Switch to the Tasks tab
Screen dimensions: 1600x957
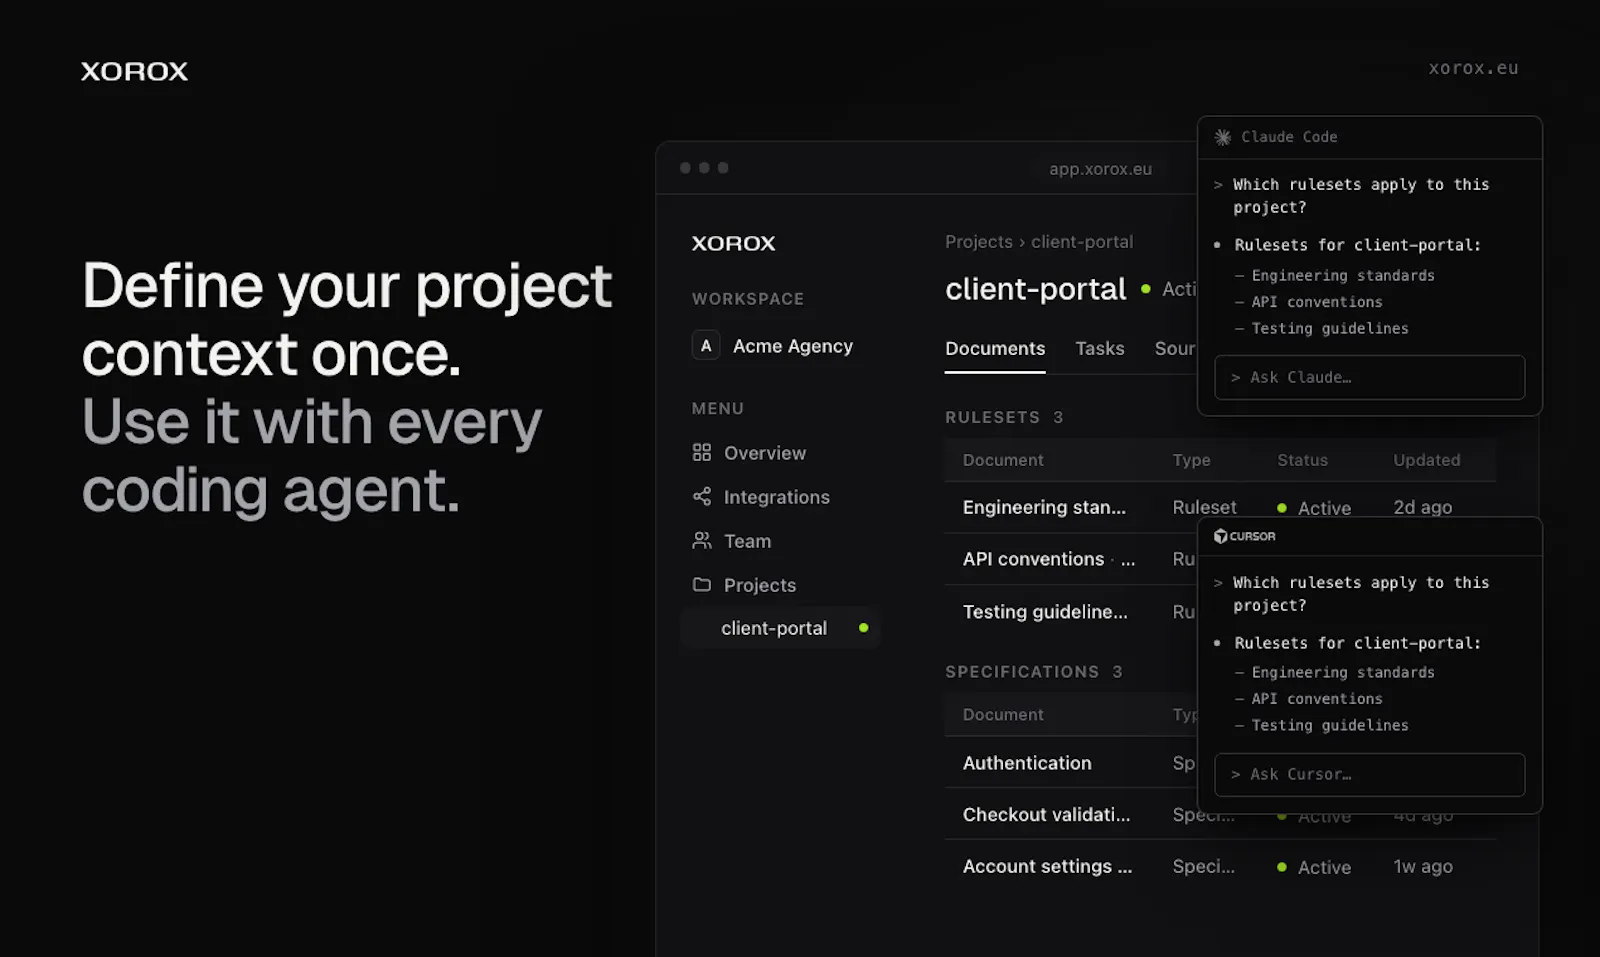click(1100, 348)
